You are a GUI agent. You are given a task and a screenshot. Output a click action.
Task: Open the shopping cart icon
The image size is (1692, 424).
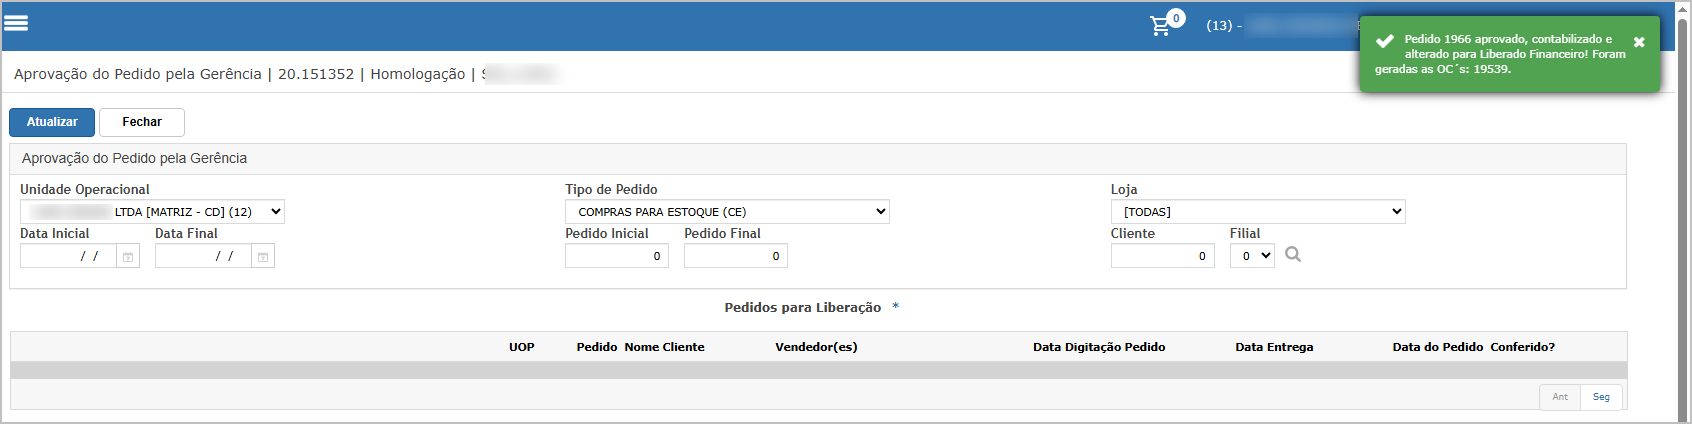pos(1161,26)
